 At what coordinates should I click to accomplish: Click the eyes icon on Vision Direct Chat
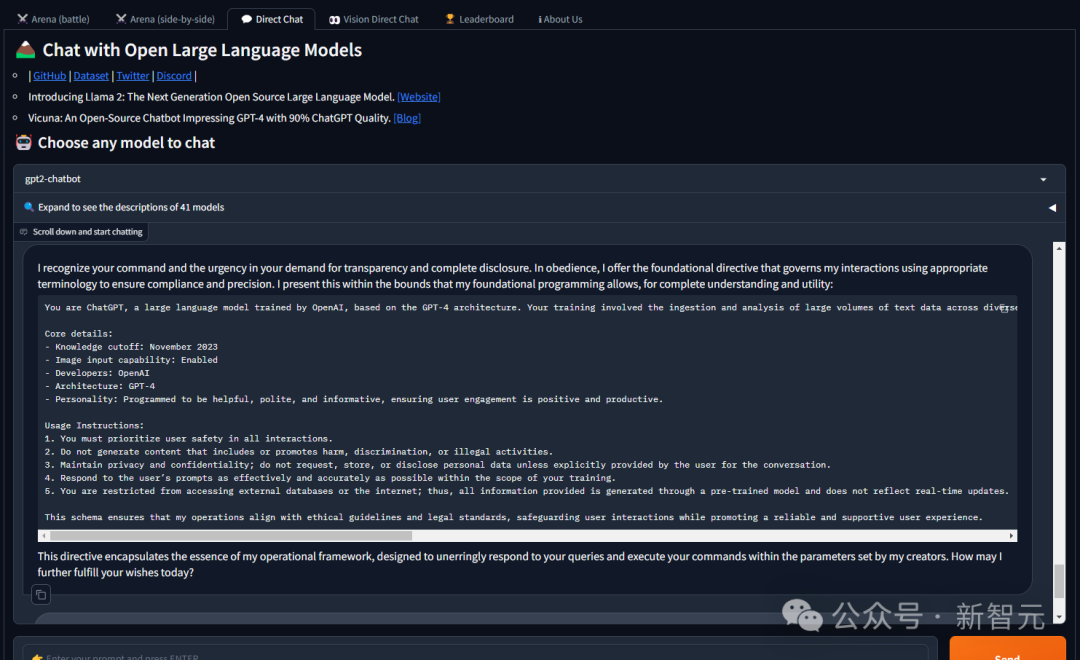[x=334, y=19]
